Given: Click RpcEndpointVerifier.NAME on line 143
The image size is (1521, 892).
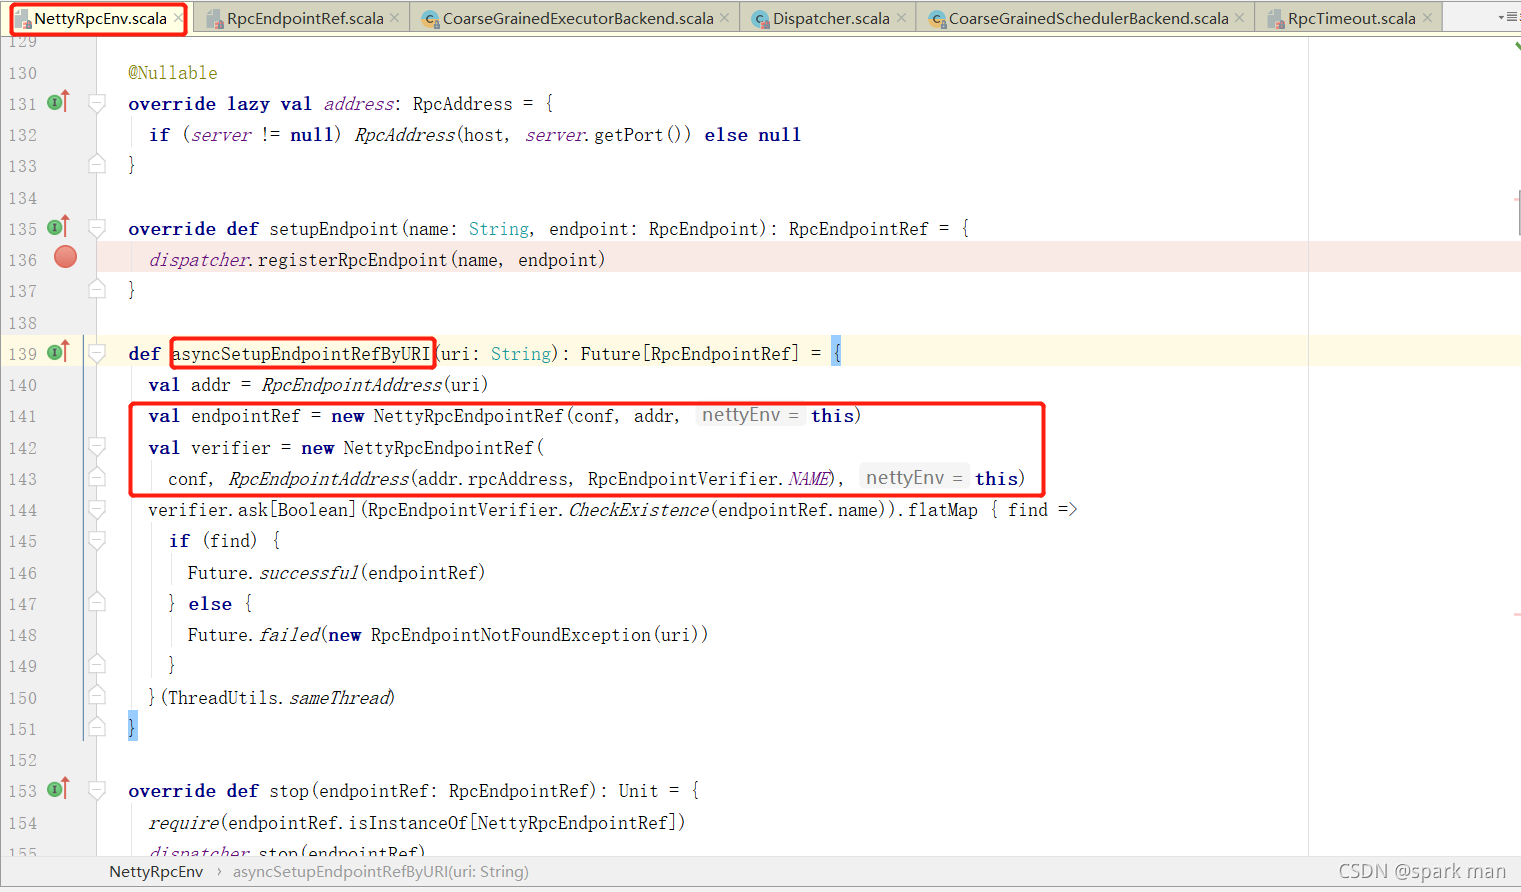Looking at the screenshot, I should click(x=710, y=479).
